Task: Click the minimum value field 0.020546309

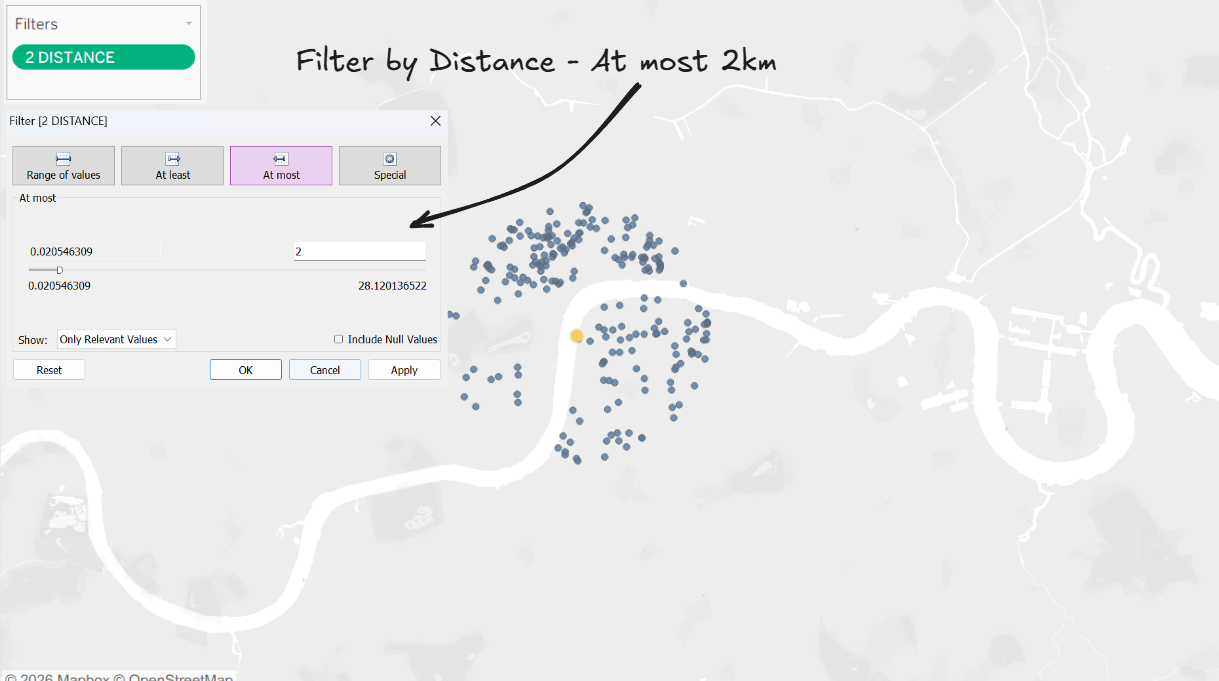Action: (x=94, y=252)
